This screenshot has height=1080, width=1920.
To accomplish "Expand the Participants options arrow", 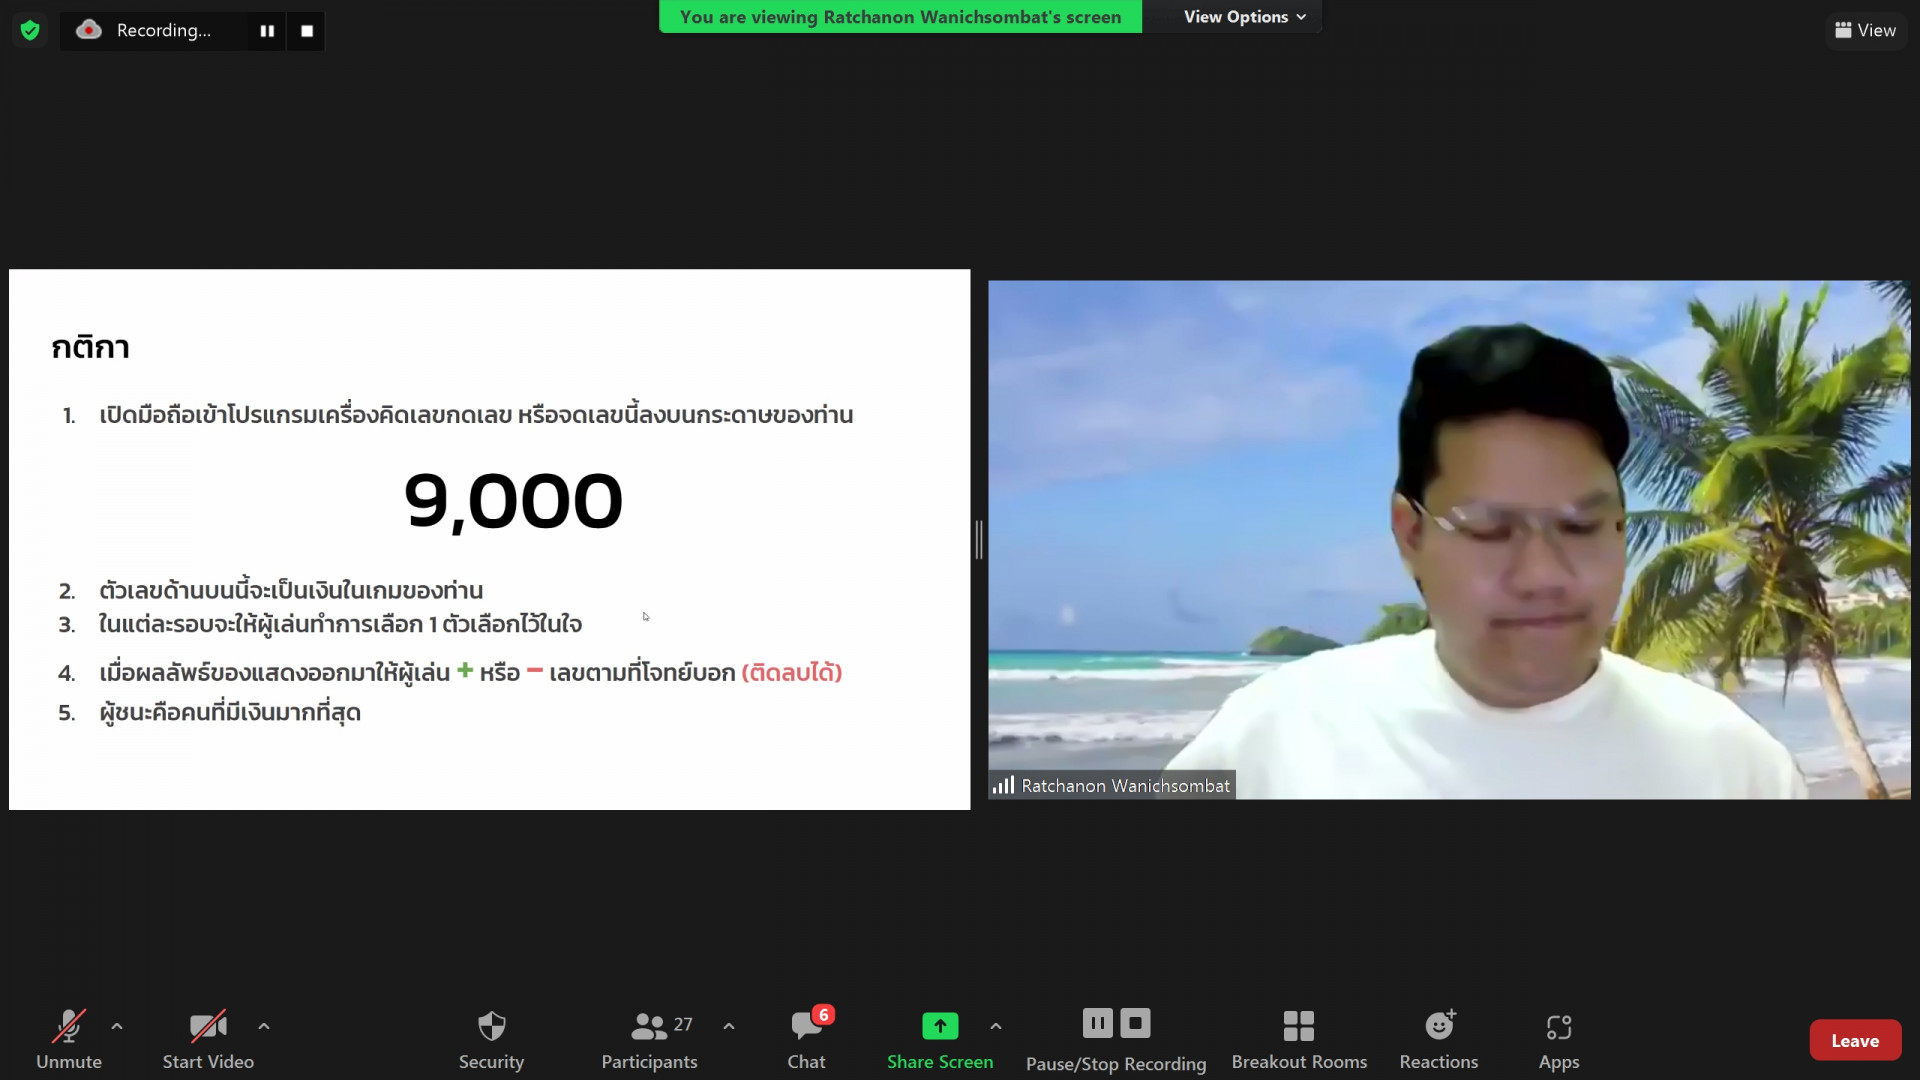I will [729, 1026].
